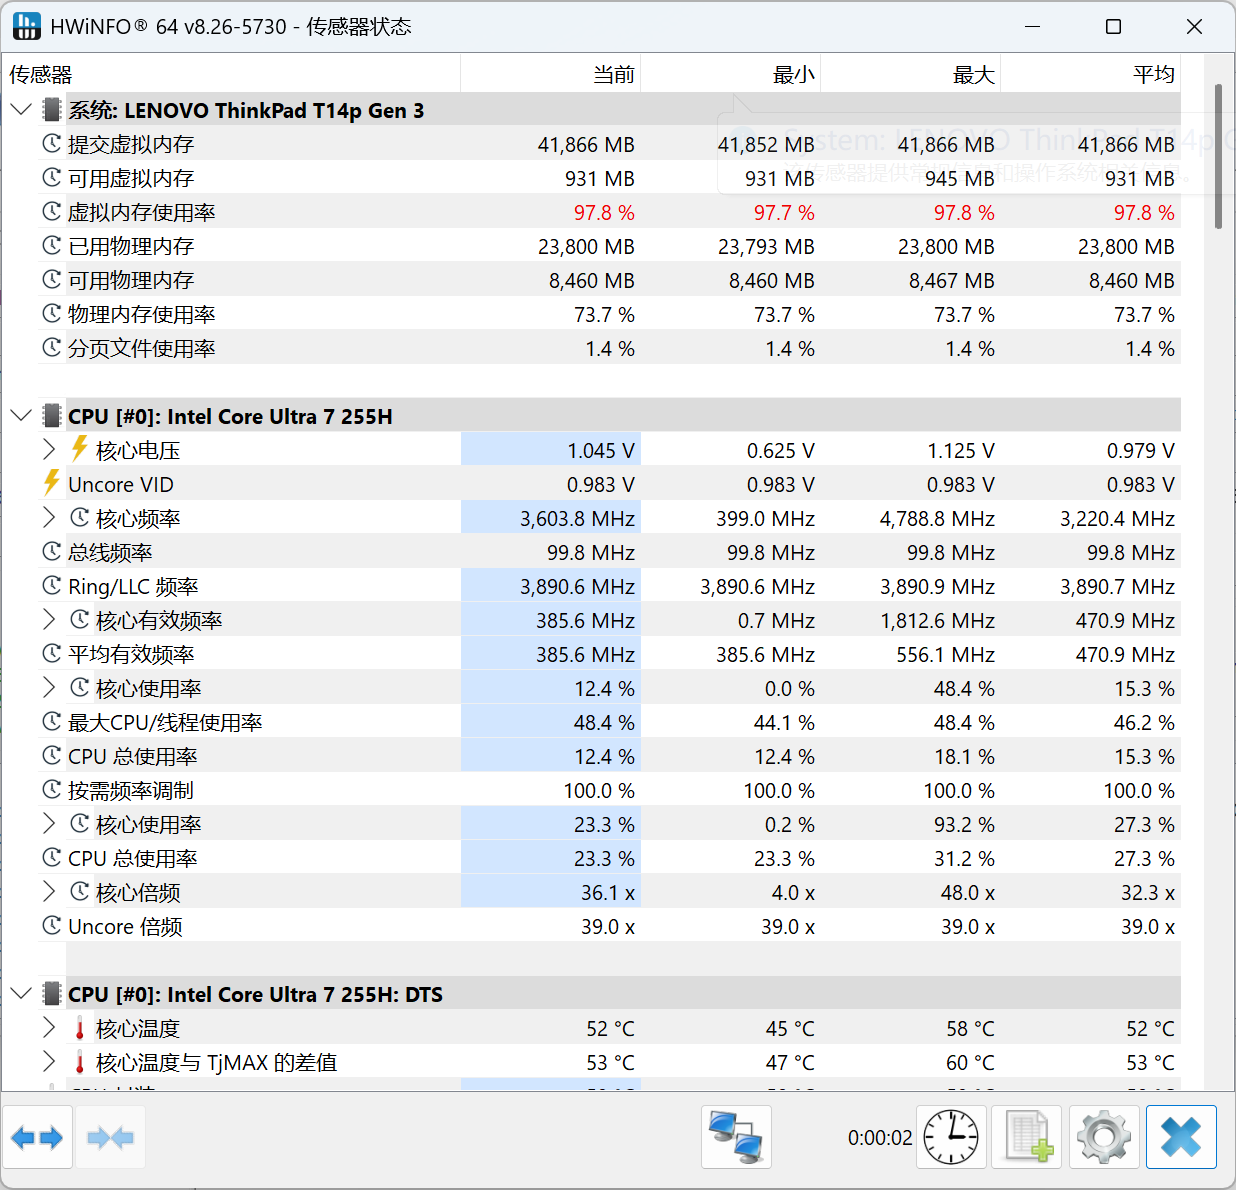Click the clock reset timer button

tap(951, 1137)
